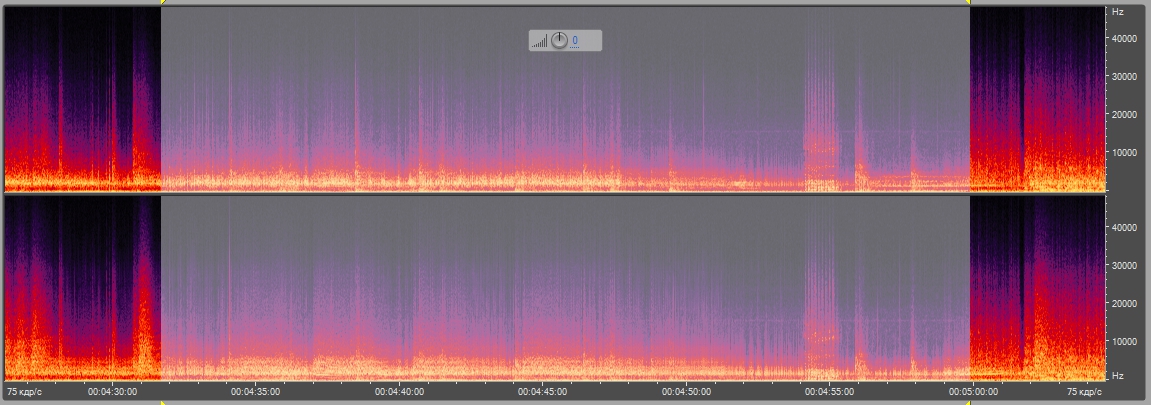Click 10000 on the upper channel frequency scale

point(1124,153)
